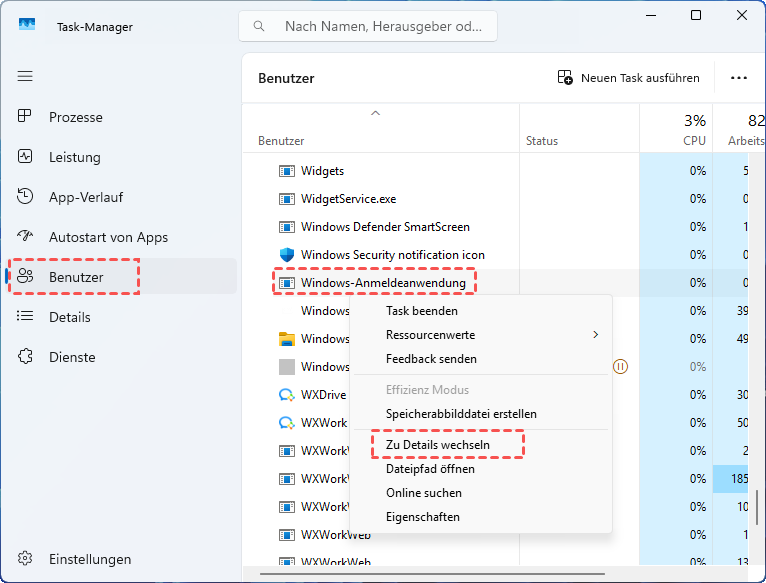Collapse the user list with top chevron

pyautogui.click(x=376, y=113)
